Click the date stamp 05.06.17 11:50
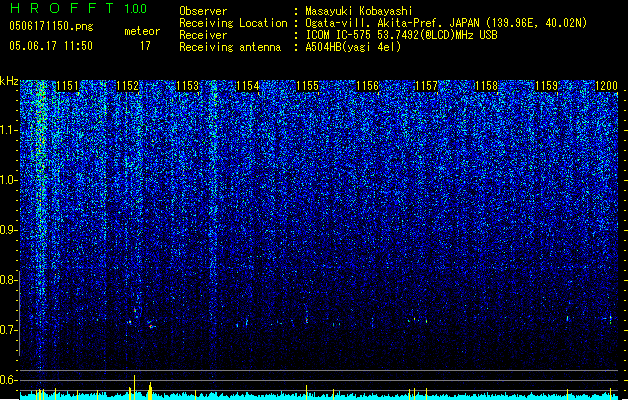629x400 pixels. point(51,46)
